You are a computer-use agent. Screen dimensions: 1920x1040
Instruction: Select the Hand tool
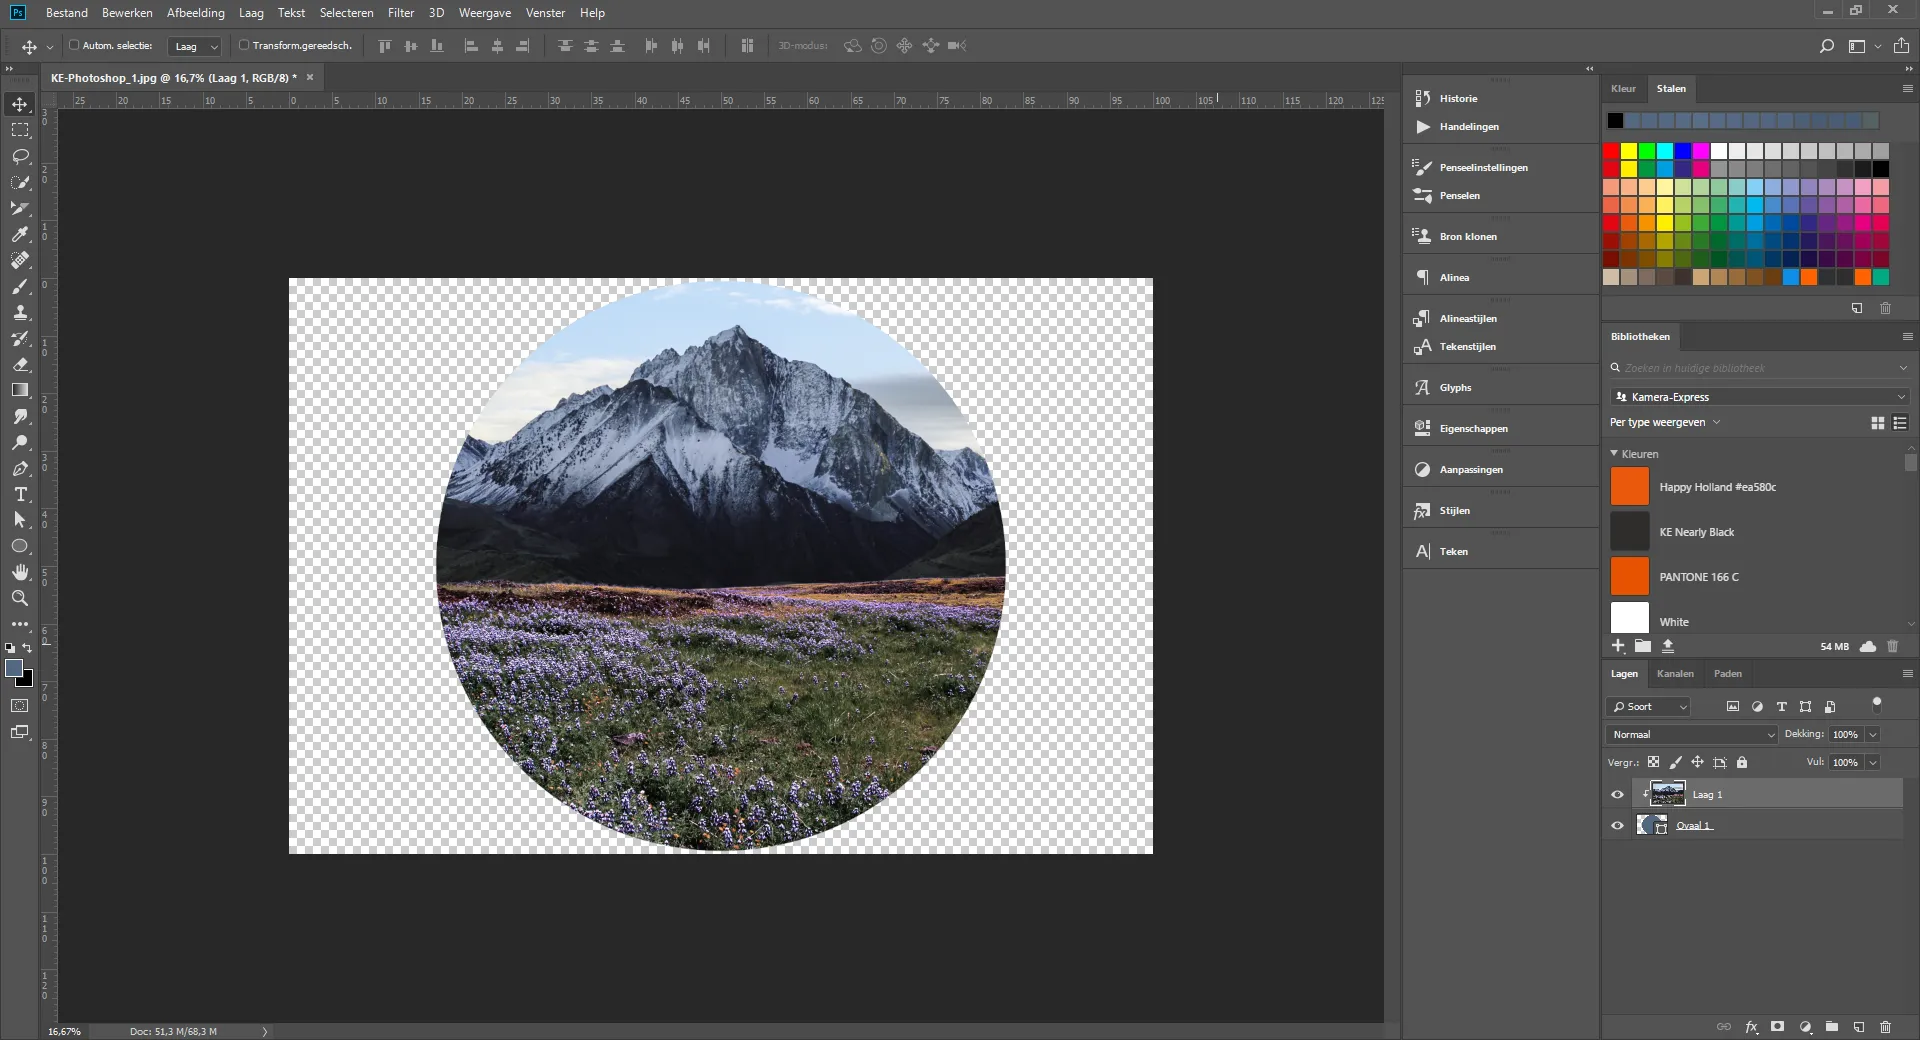(x=20, y=573)
